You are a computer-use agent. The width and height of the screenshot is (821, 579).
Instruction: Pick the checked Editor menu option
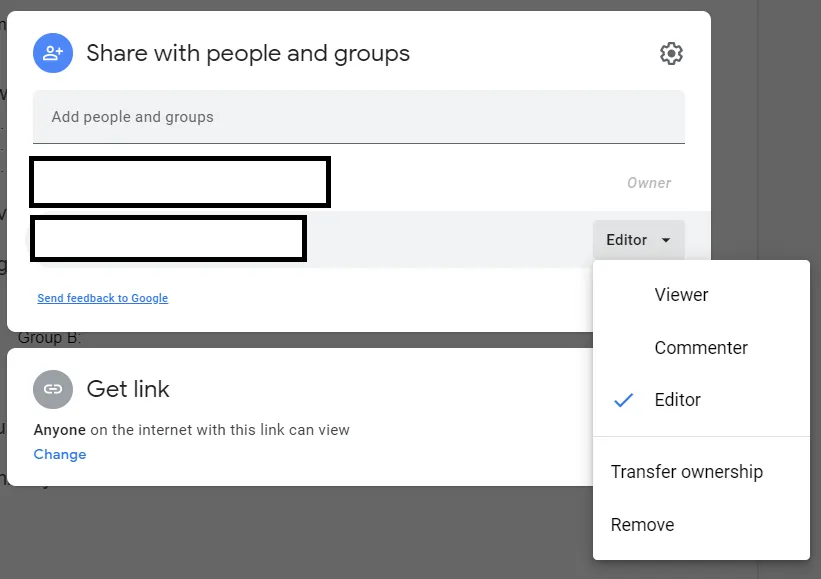click(677, 400)
